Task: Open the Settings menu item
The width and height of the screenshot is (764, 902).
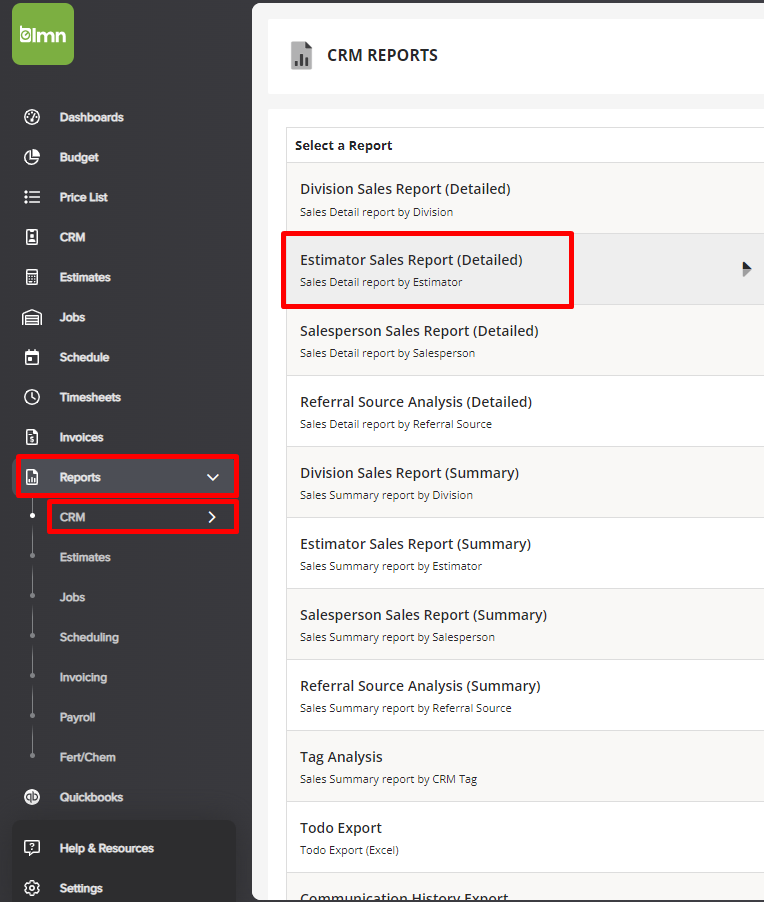Action: coord(81,888)
